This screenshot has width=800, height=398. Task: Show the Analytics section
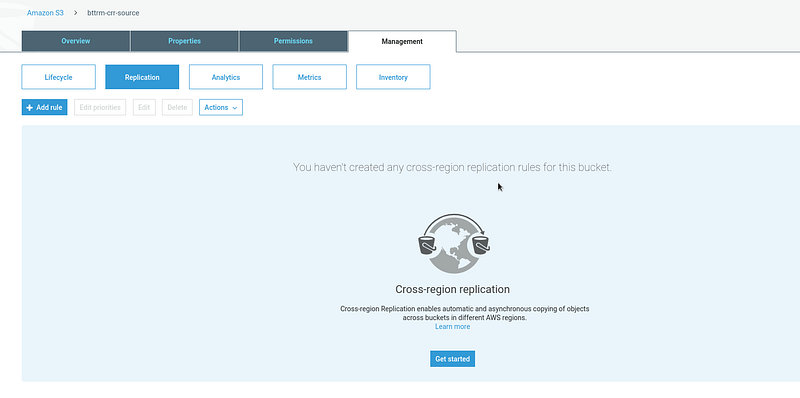point(226,77)
